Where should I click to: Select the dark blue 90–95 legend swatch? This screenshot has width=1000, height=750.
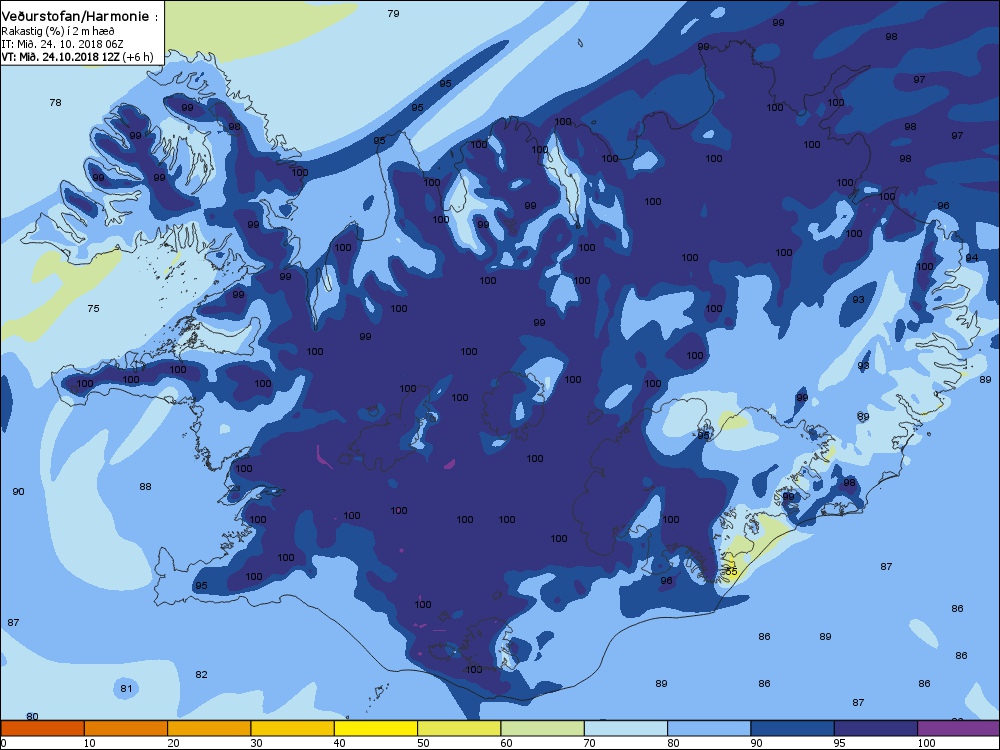click(x=793, y=728)
